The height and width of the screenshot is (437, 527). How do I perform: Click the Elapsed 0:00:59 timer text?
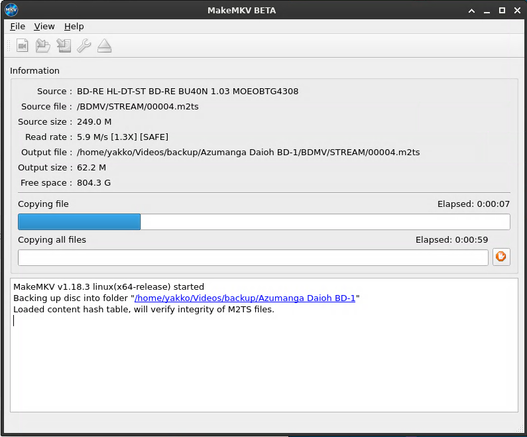coord(452,240)
